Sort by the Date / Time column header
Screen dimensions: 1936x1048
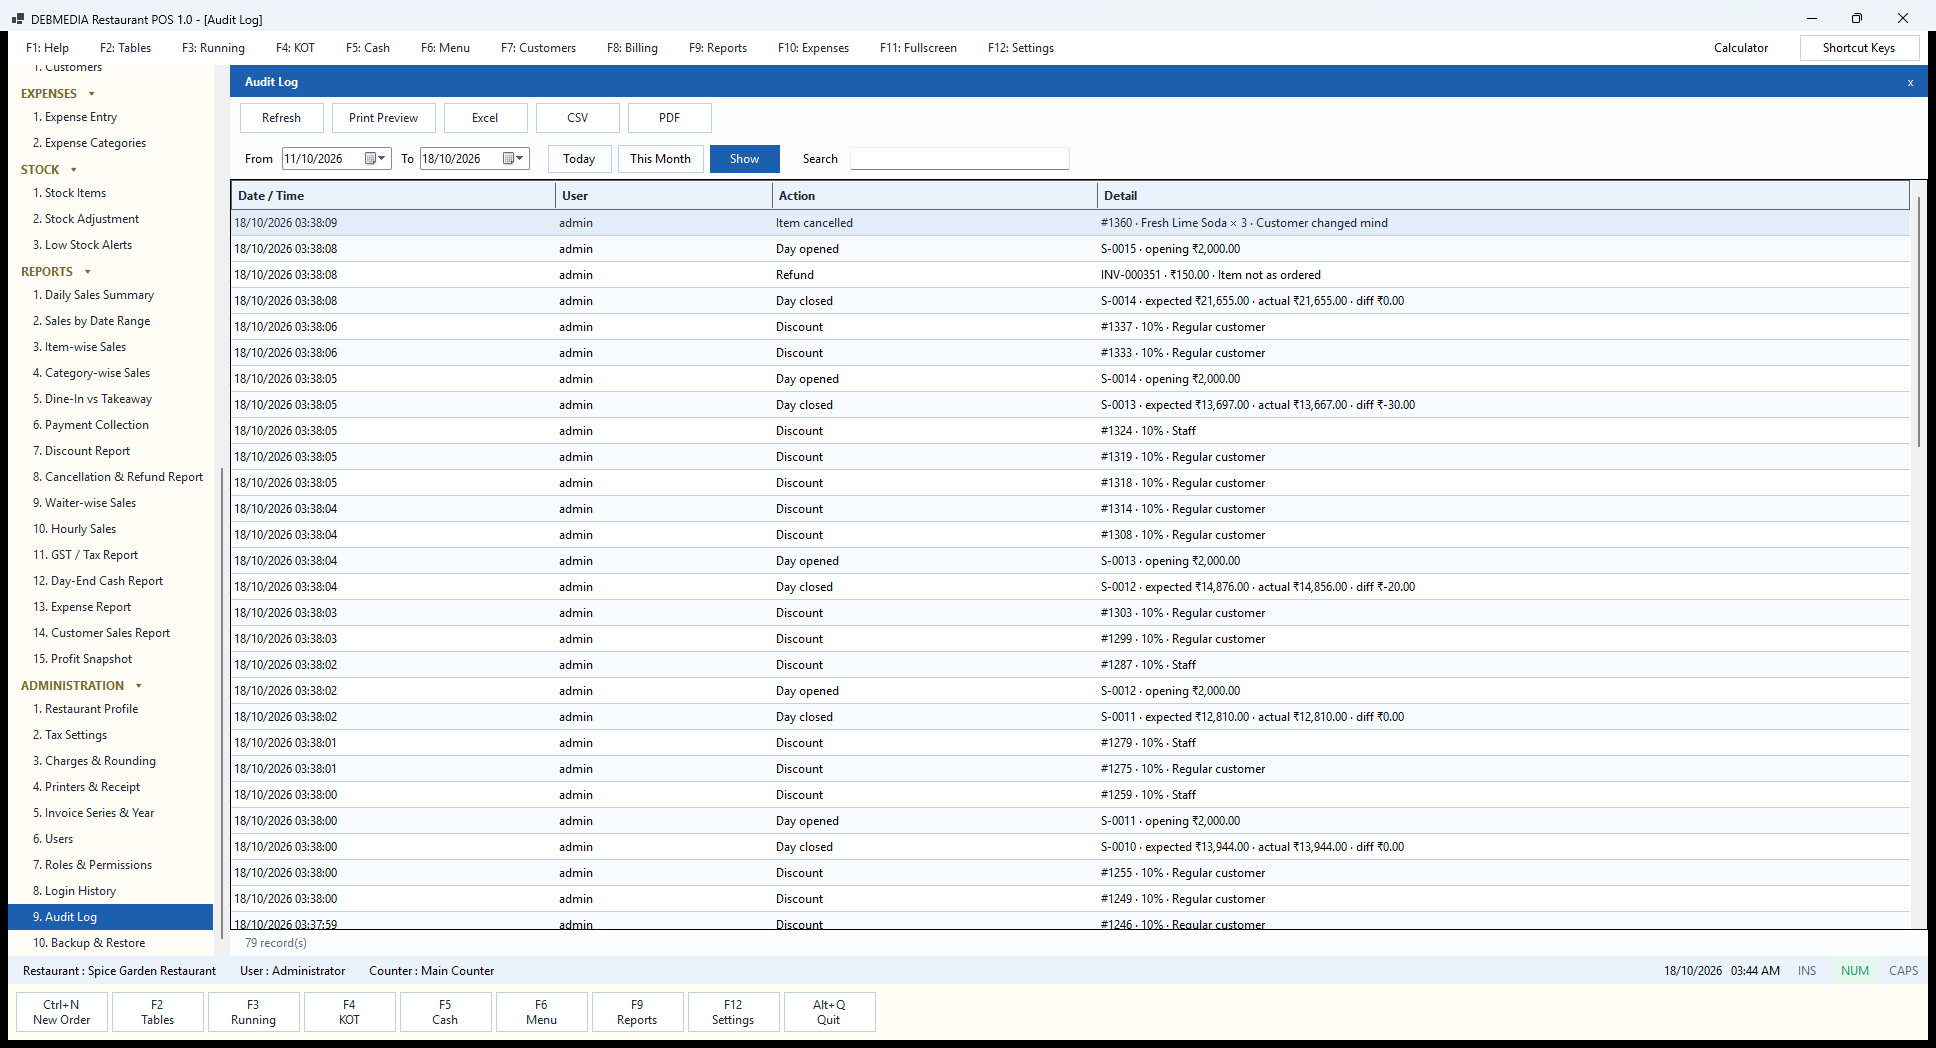393,196
